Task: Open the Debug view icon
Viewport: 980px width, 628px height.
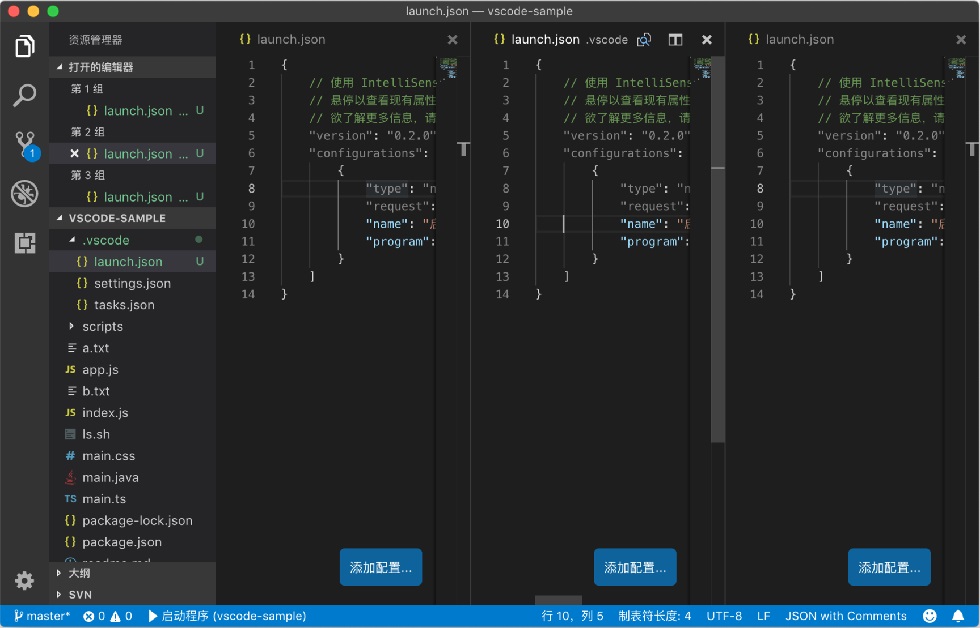Action: click(24, 194)
